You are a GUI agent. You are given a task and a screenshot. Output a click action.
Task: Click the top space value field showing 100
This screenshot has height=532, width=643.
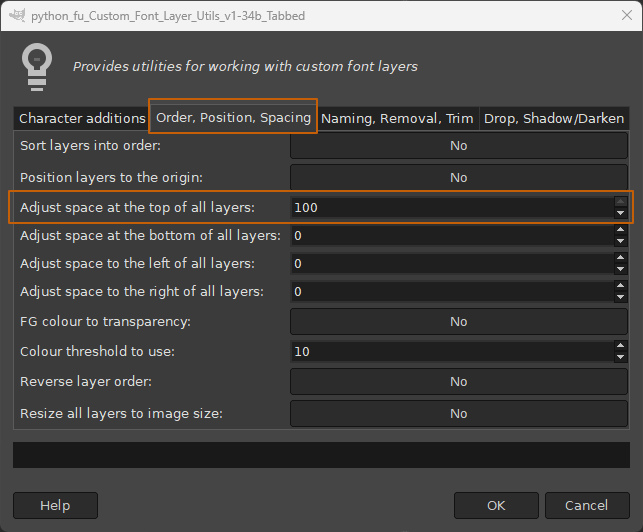click(452, 208)
